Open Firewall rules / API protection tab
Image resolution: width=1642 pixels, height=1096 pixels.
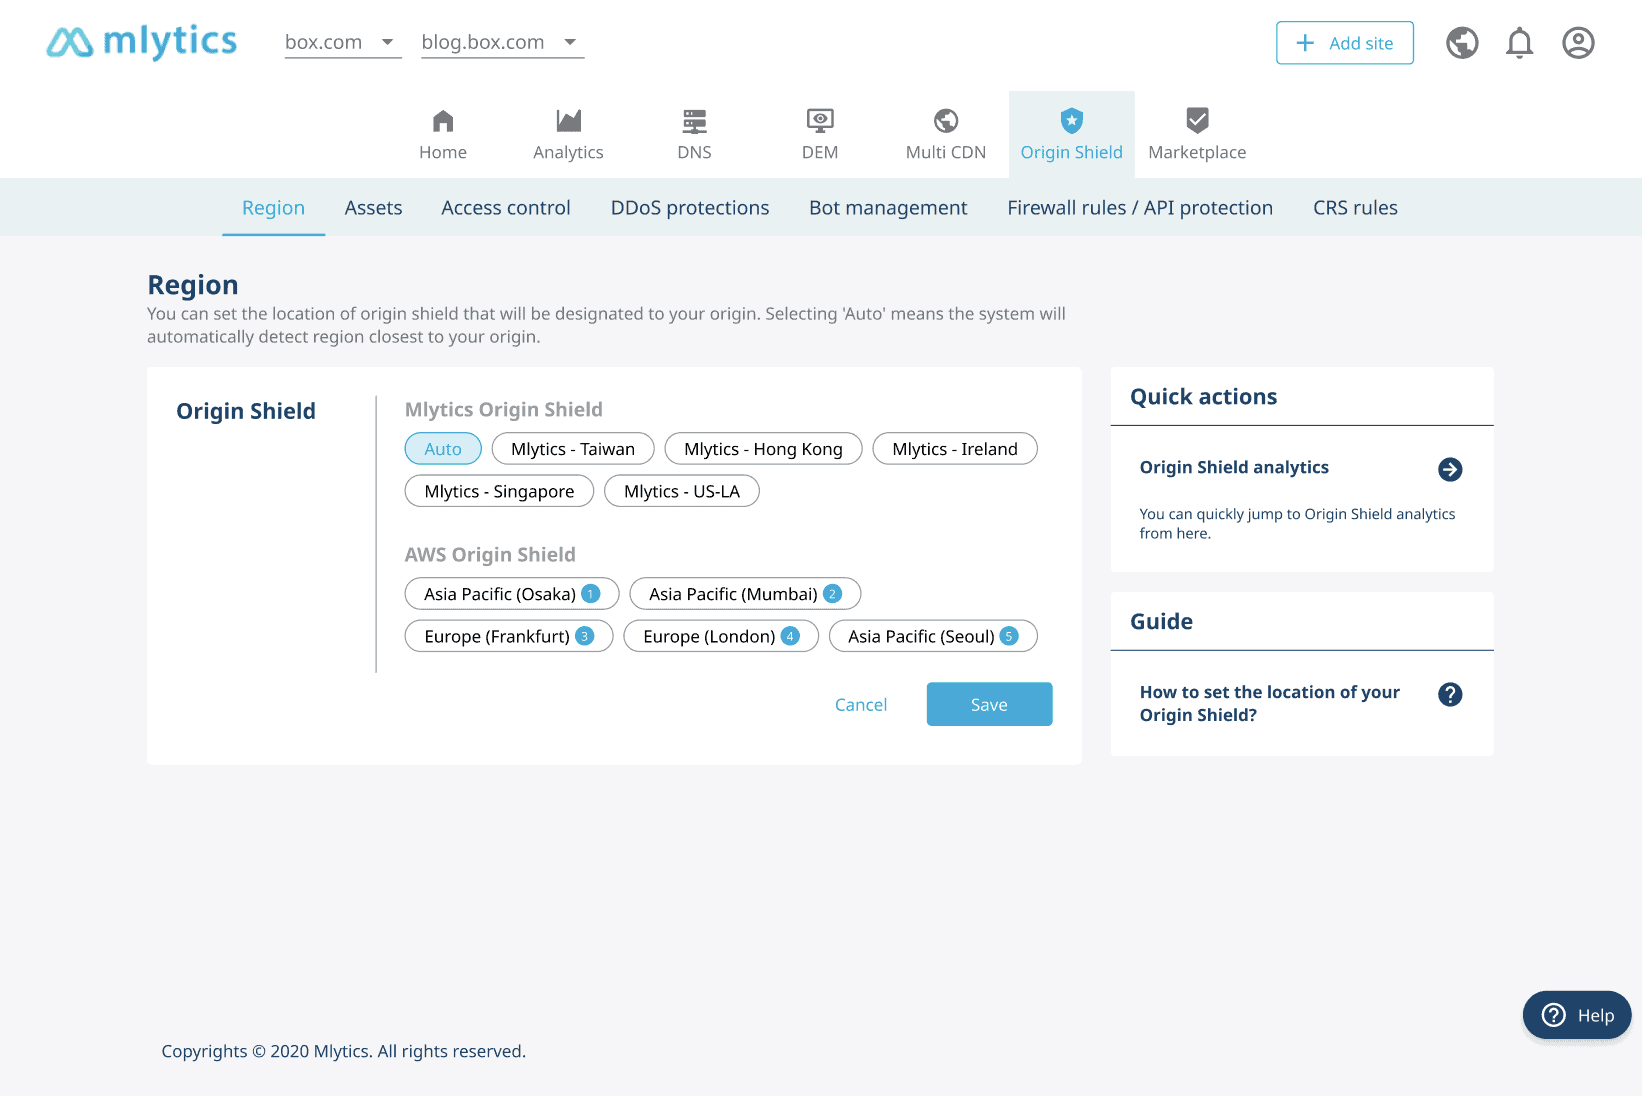[1140, 208]
